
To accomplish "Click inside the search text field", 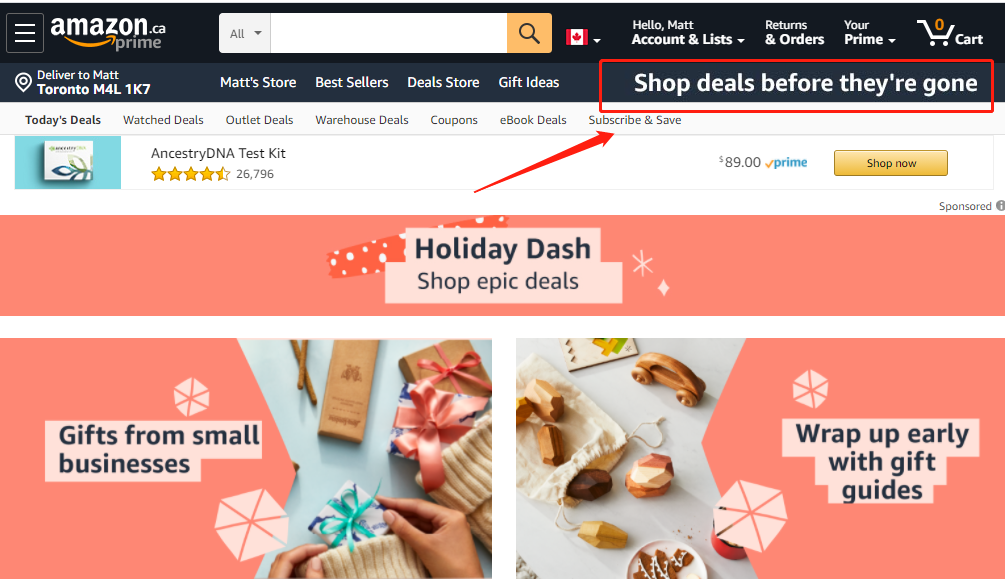I will click(x=388, y=33).
